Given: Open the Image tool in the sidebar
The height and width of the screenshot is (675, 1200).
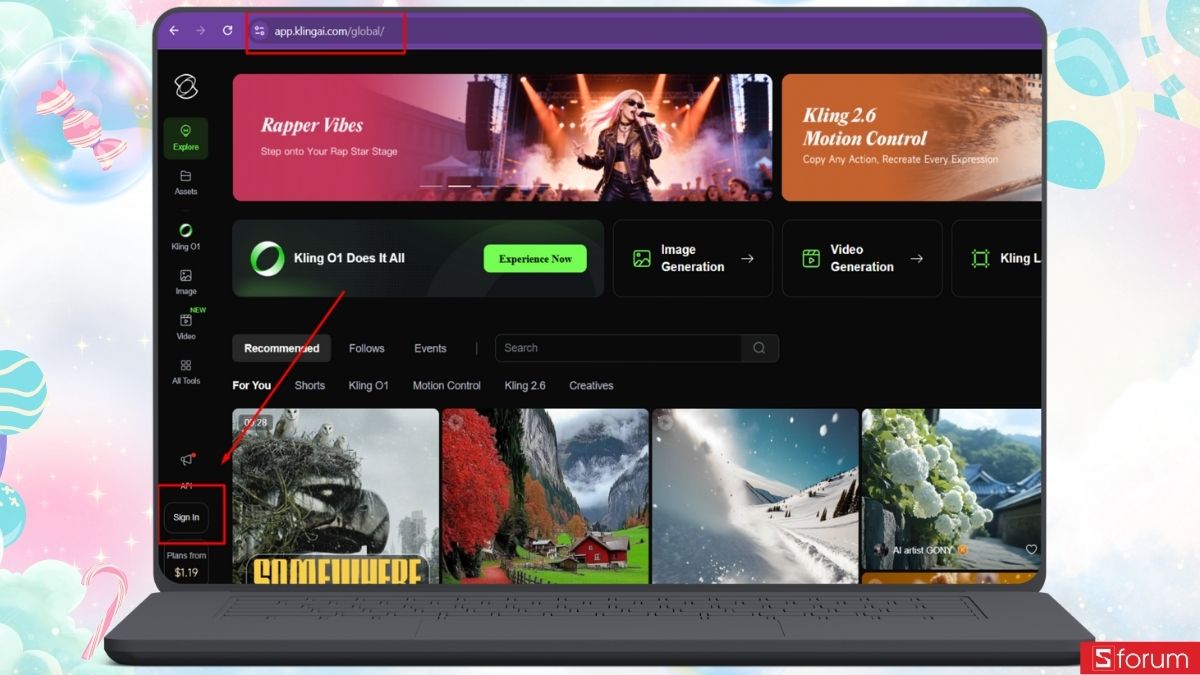Looking at the screenshot, I should coord(186,282).
